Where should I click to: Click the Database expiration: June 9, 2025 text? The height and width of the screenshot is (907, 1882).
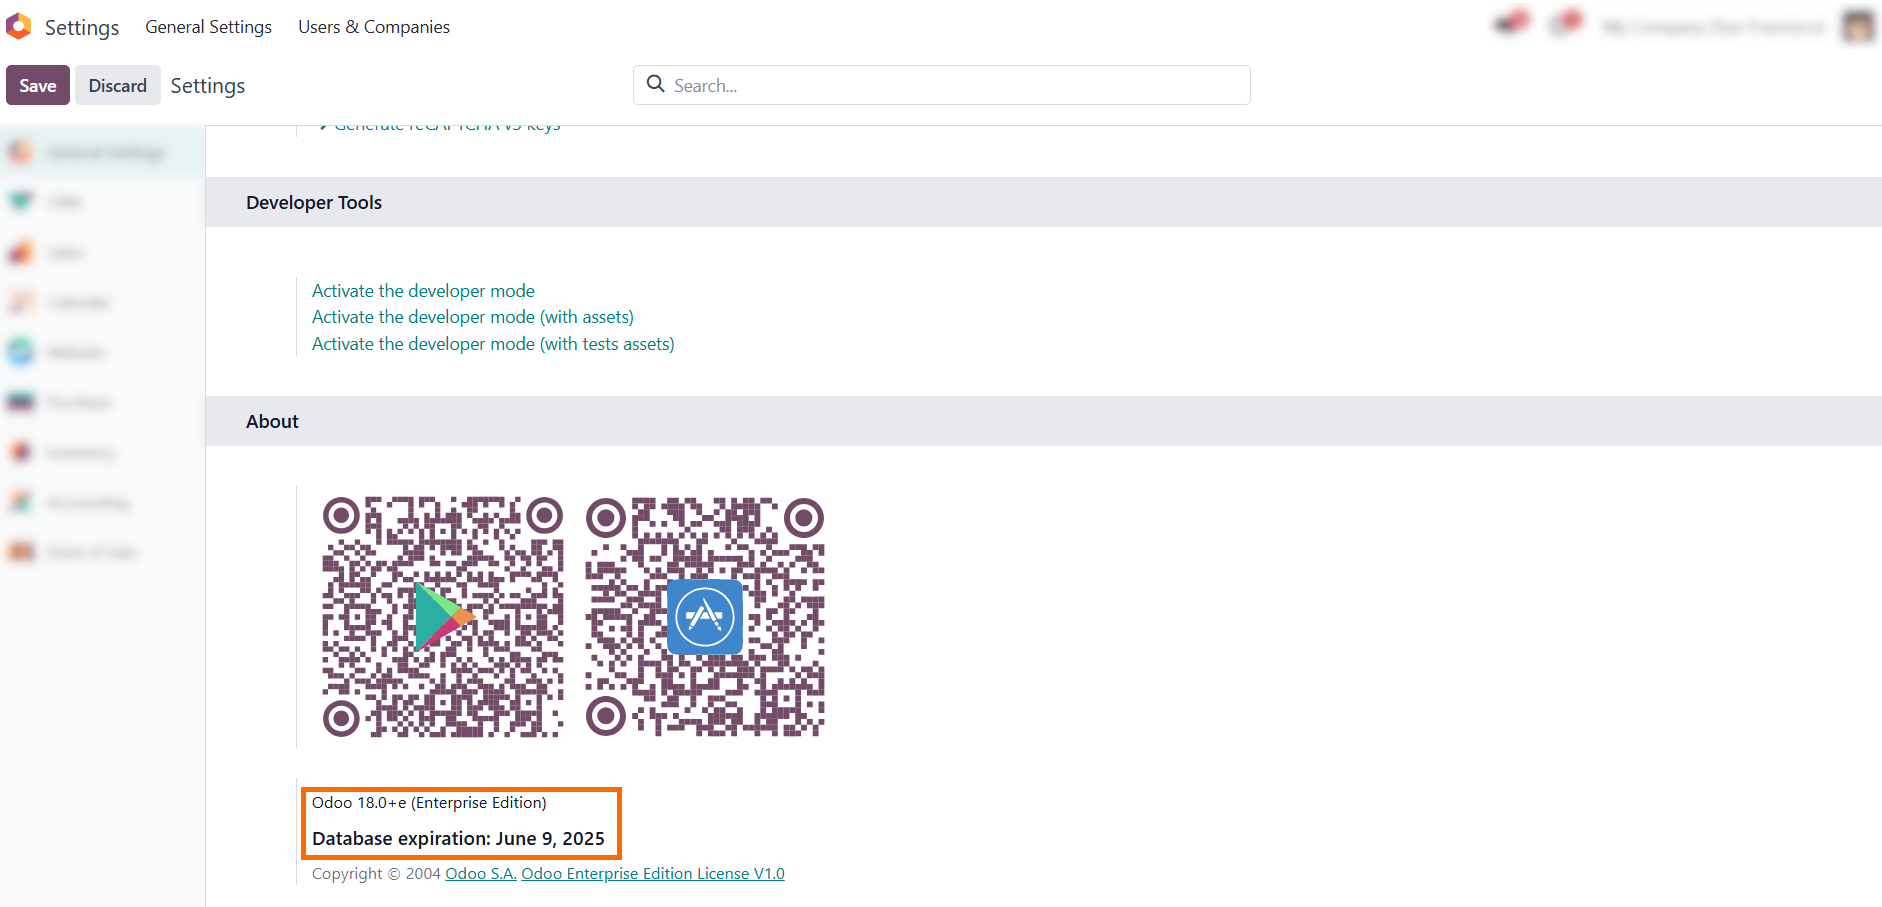coord(458,839)
